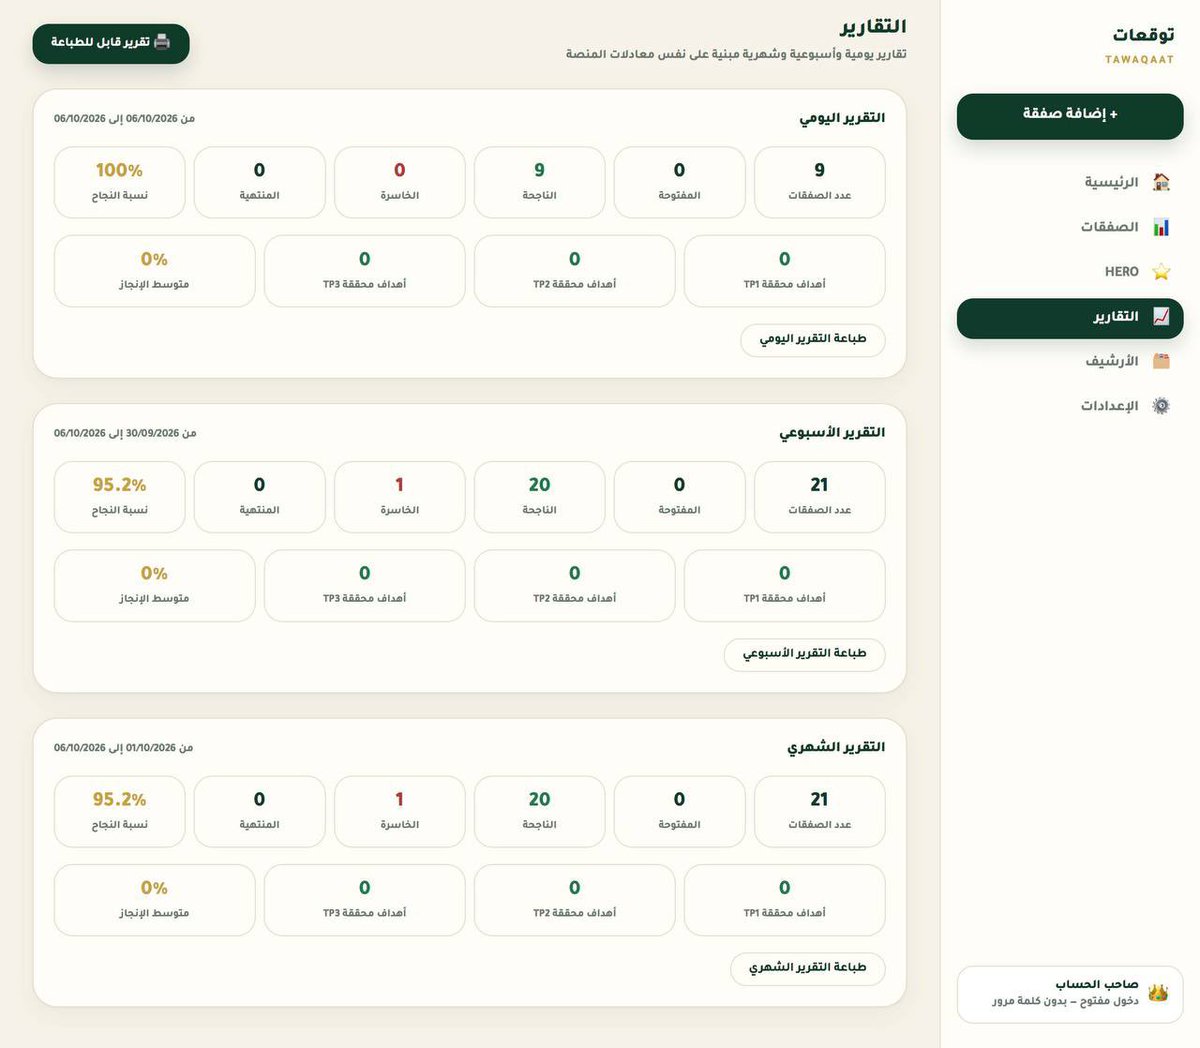The height and width of the screenshot is (1048, 1200).
Task: Click daily أهداف محققة TP1 card
Action: point(784,271)
